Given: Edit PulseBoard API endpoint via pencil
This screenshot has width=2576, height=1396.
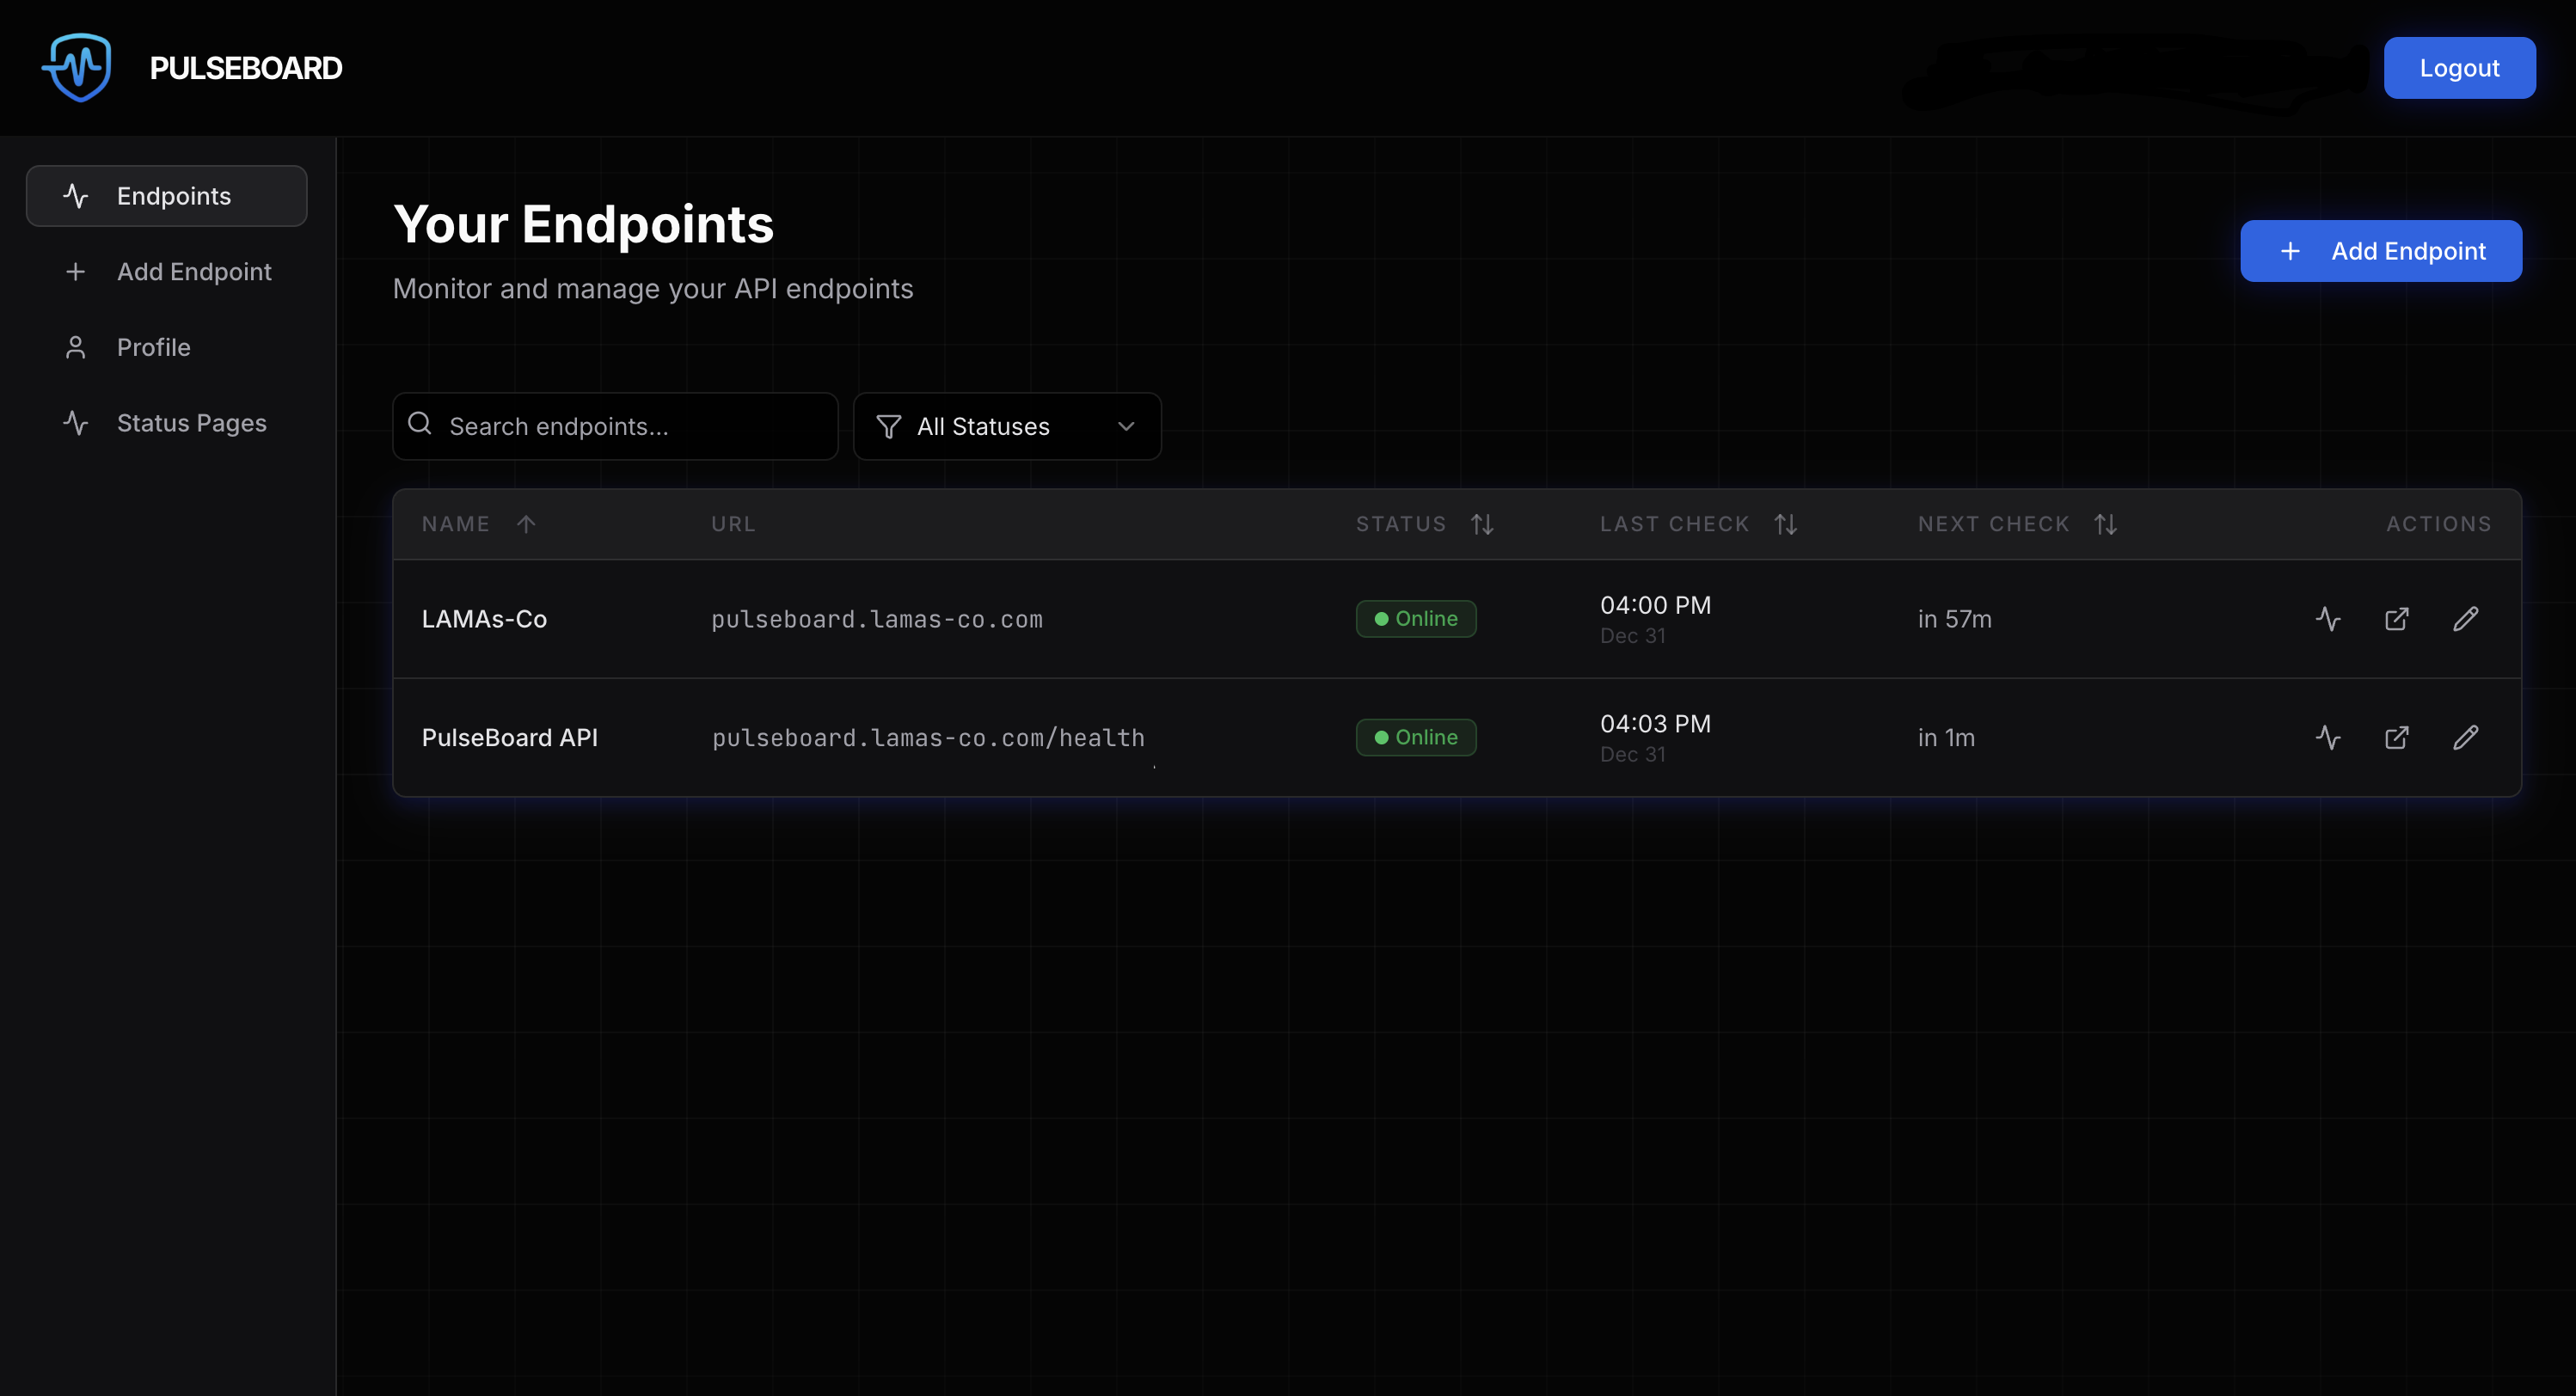Looking at the screenshot, I should pyautogui.click(x=2465, y=738).
